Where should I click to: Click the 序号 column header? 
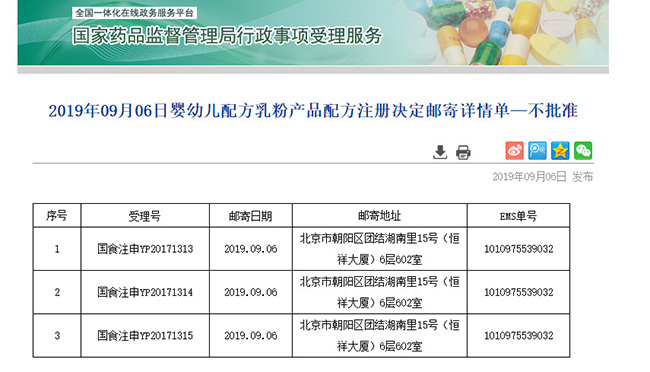pyautogui.click(x=57, y=216)
